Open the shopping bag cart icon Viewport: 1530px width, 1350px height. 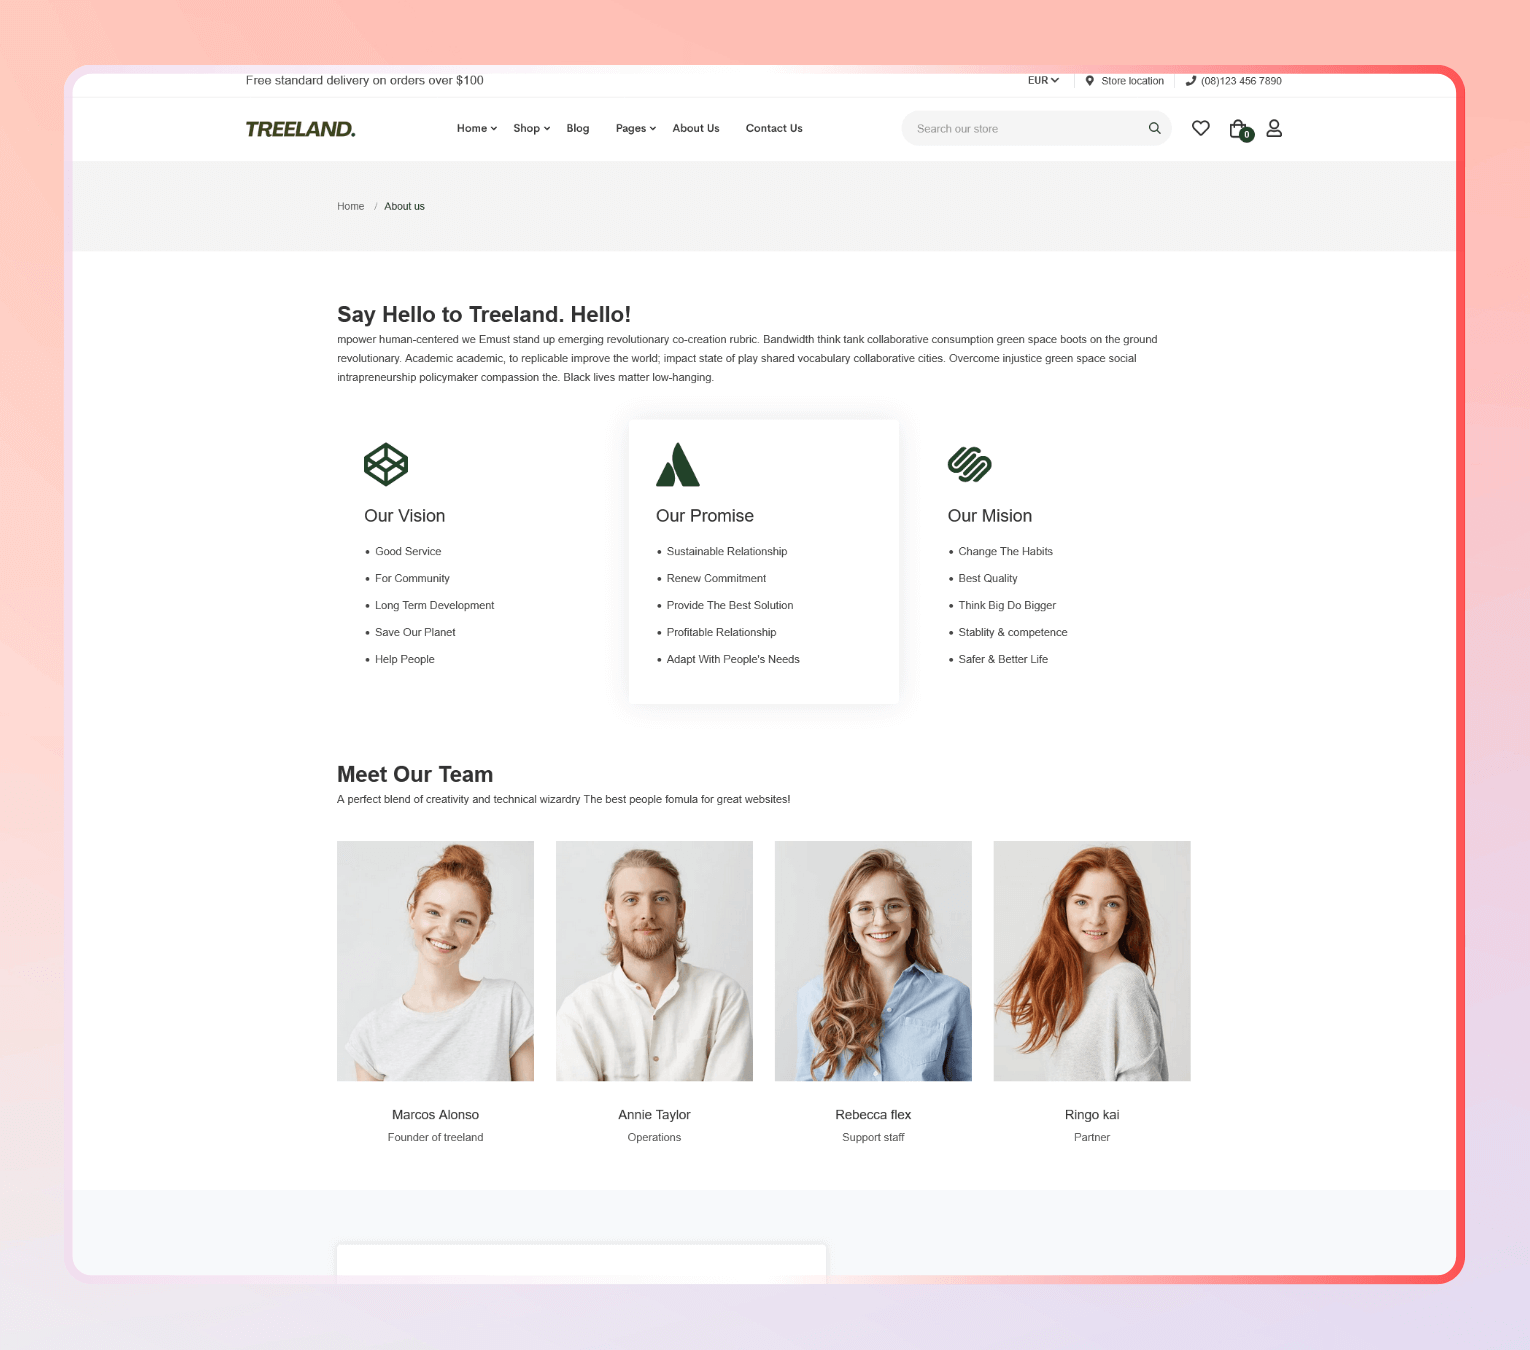1240,129
